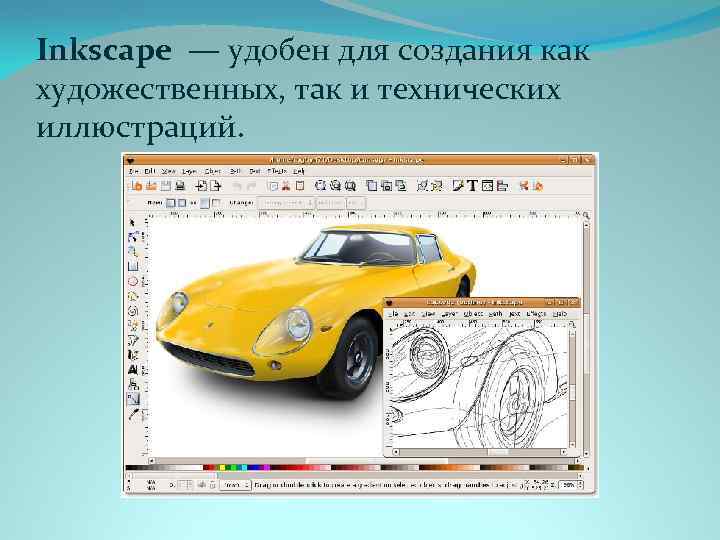The height and width of the screenshot is (540, 720).
Task: Open Path menu in outline window
Action: pos(495,314)
